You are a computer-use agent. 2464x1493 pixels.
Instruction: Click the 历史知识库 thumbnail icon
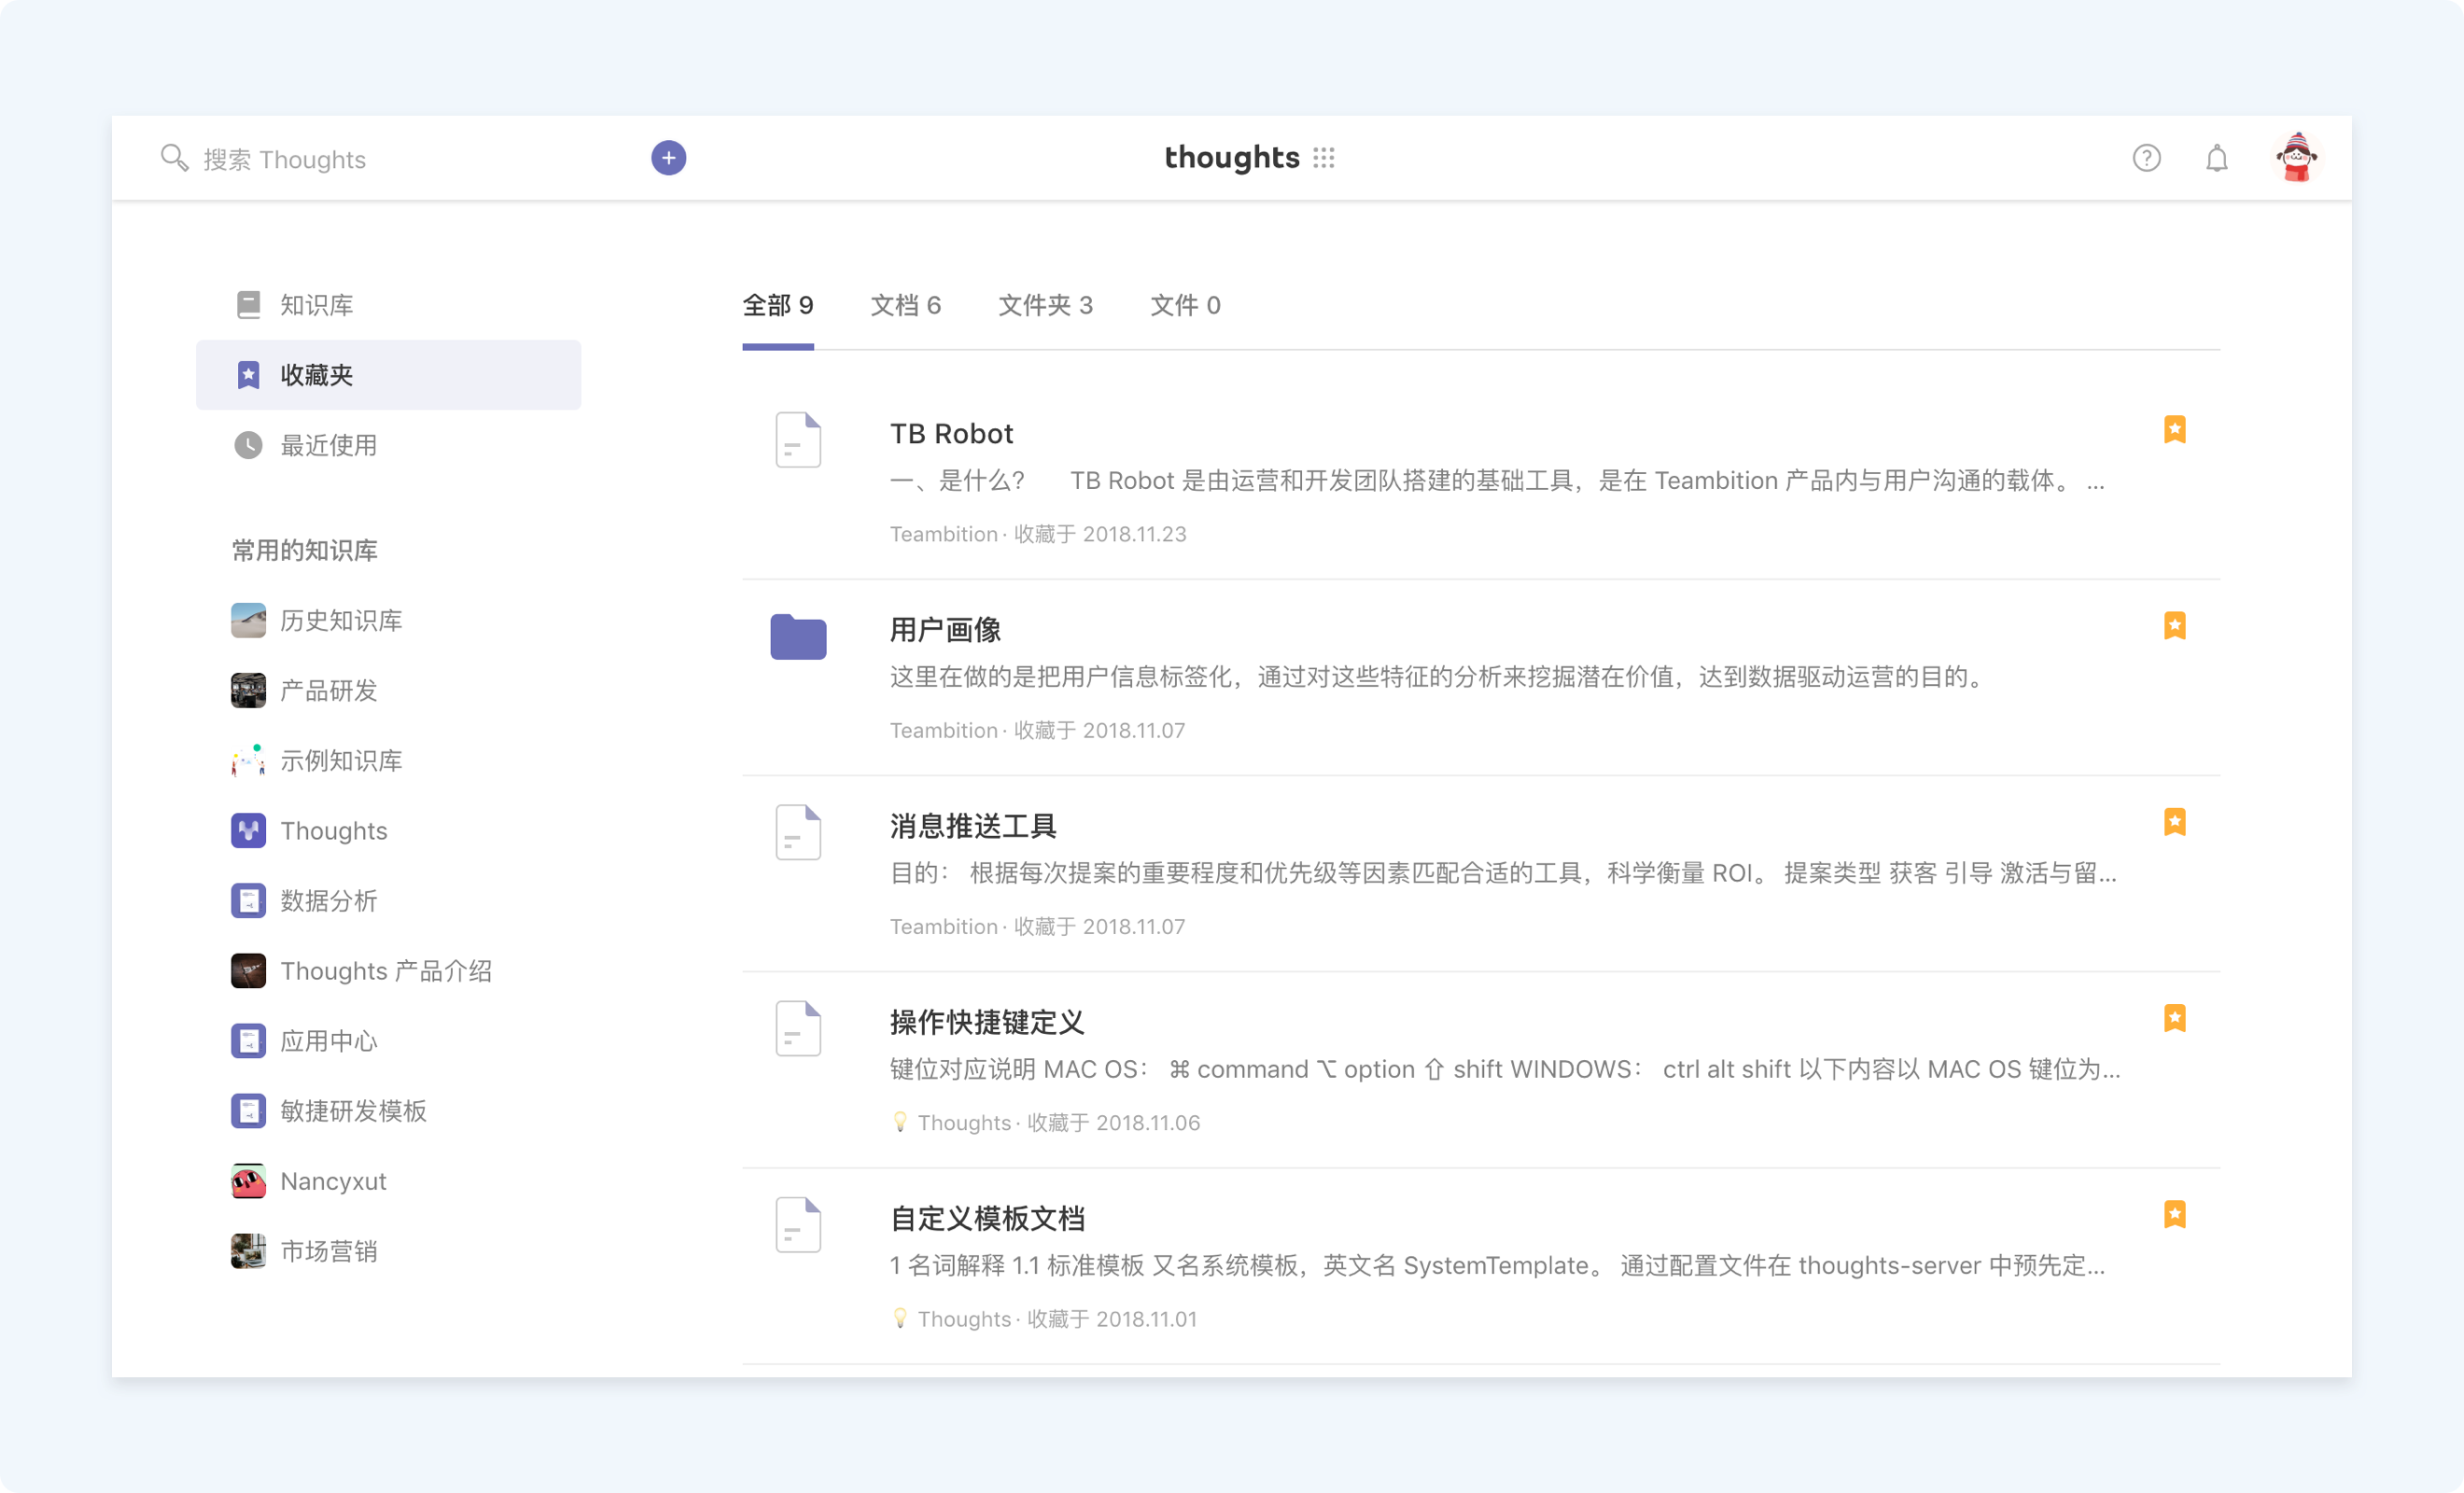pos(248,621)
